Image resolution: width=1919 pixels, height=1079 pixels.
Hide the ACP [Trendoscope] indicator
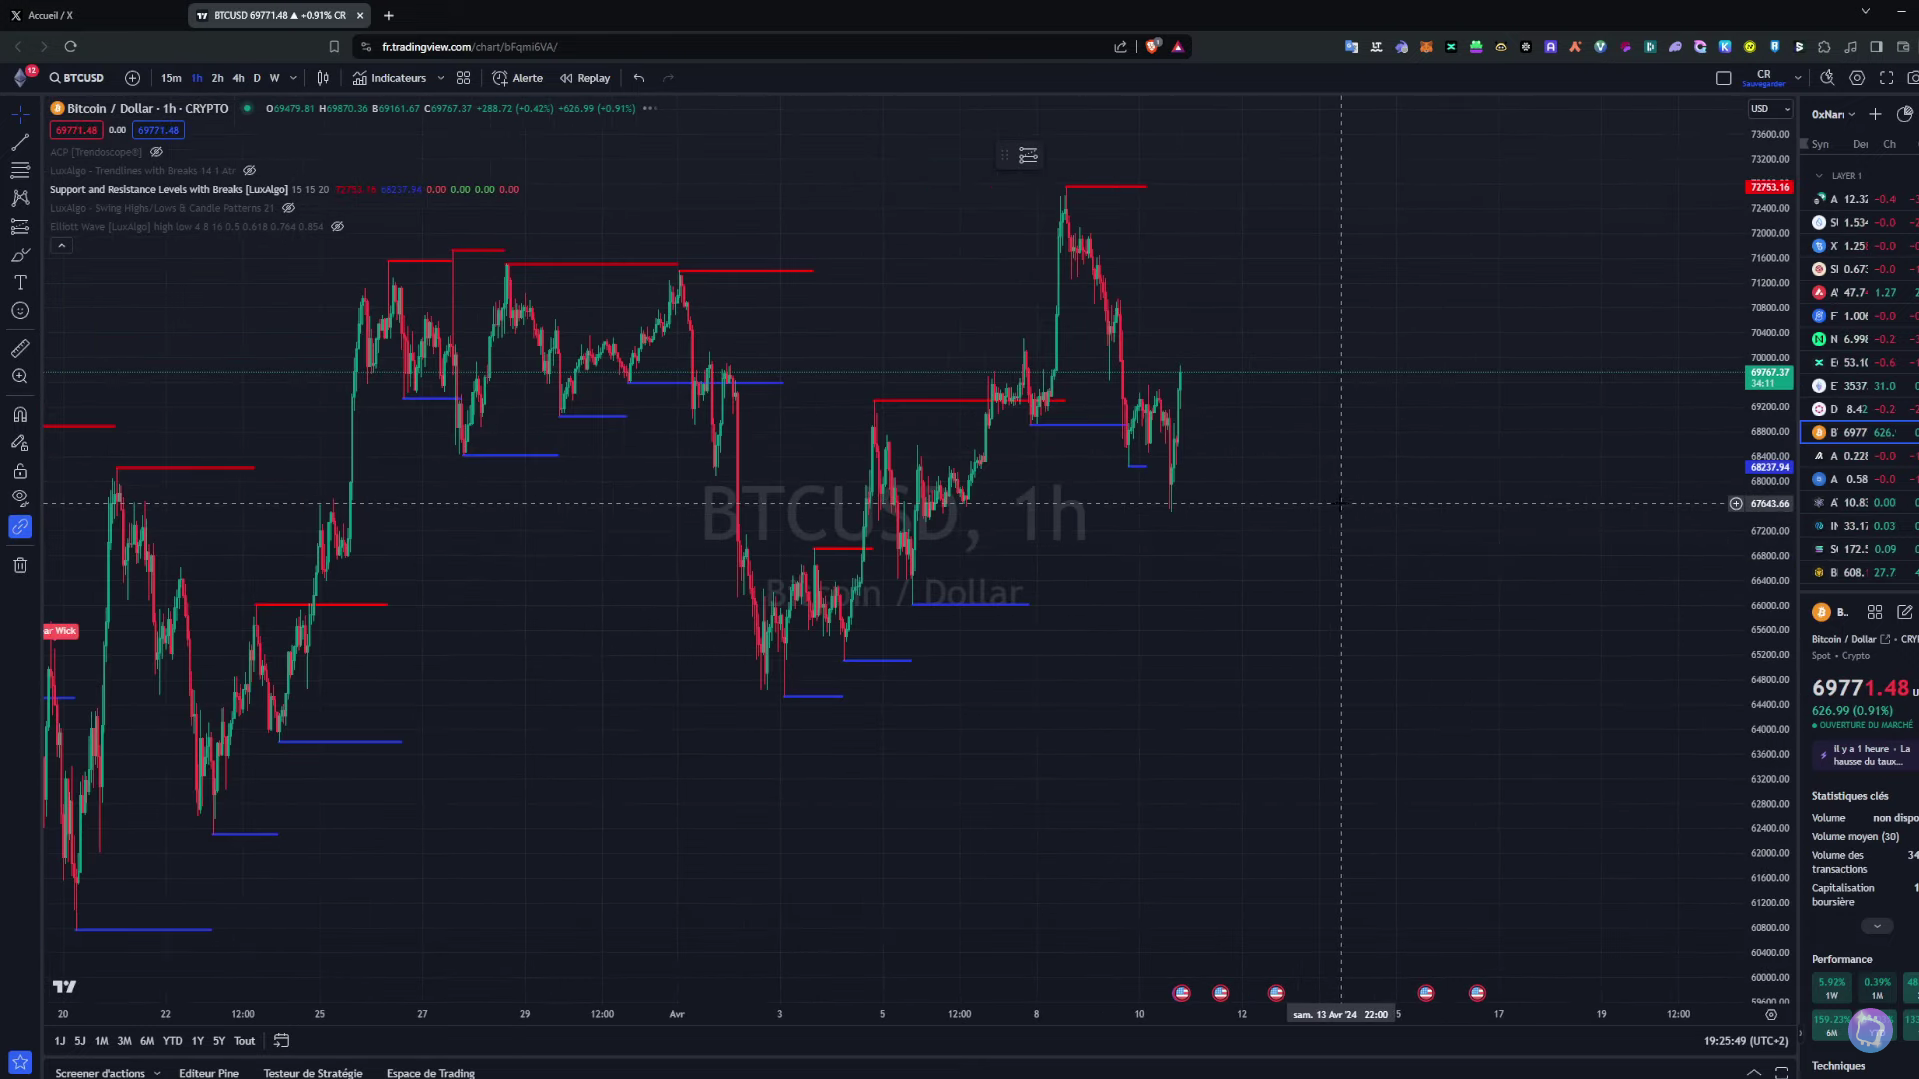coord(156,152)
